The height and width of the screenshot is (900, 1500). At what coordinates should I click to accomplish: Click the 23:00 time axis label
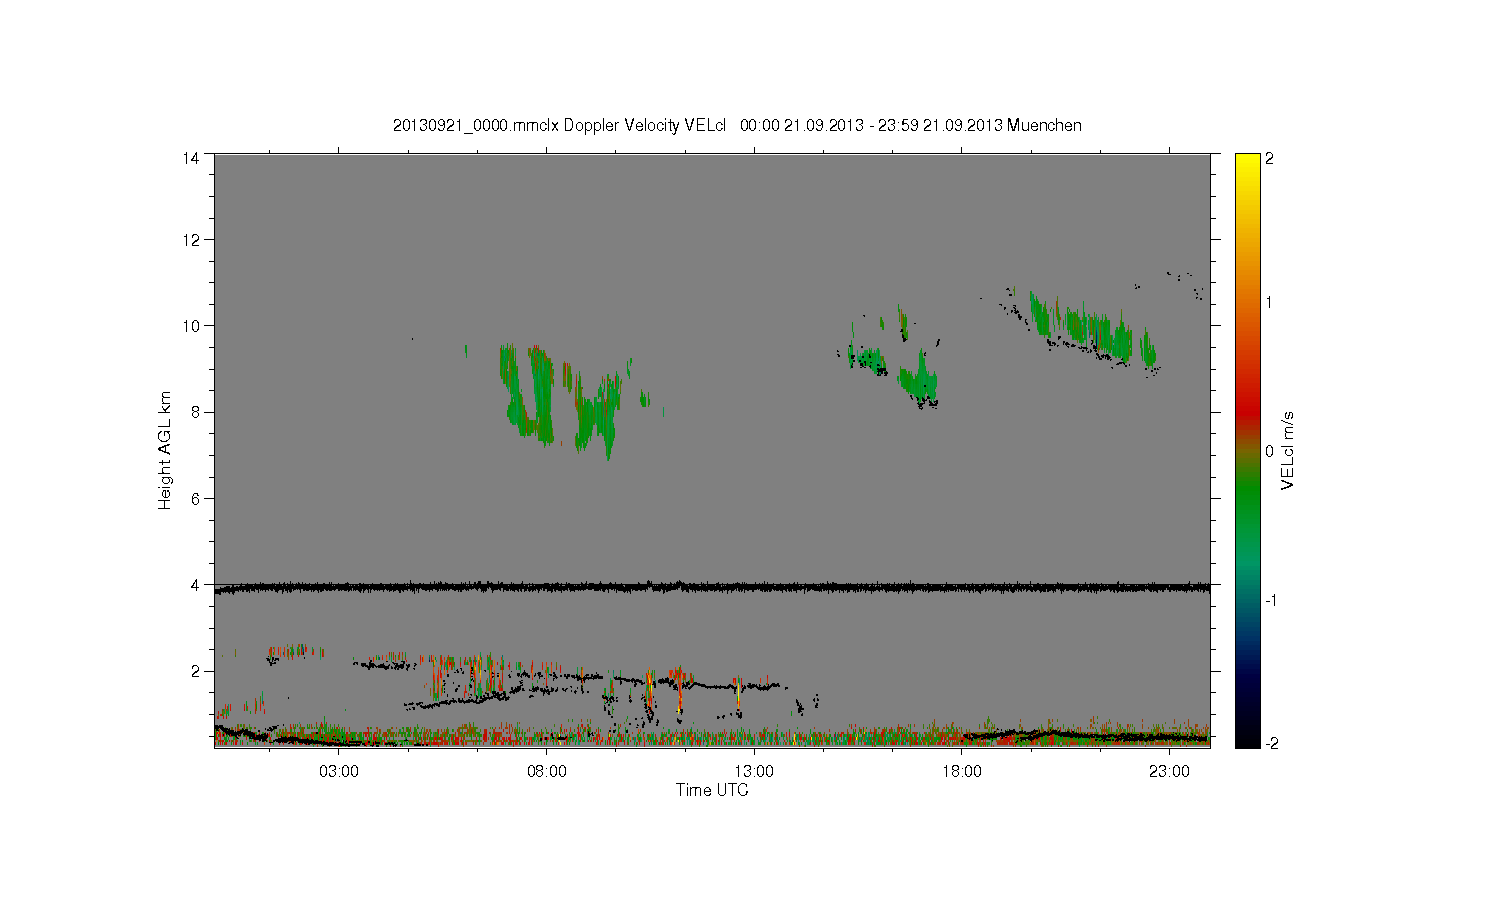pos(1169,771)
